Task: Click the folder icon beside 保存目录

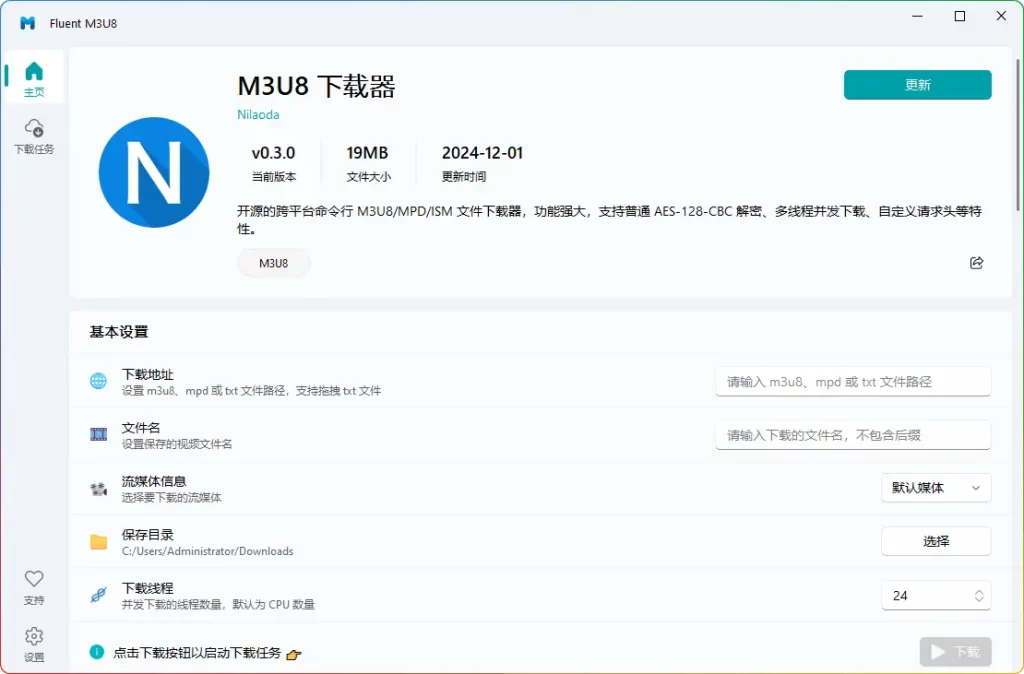Action: coord(98,542)
